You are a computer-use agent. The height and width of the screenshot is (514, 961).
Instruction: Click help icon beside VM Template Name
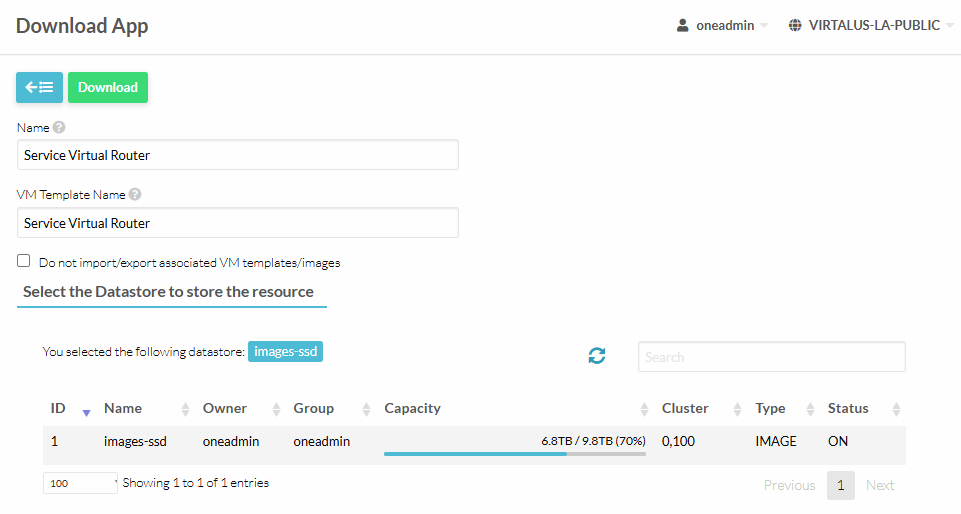pyautogui.click(x=135, y=196)
